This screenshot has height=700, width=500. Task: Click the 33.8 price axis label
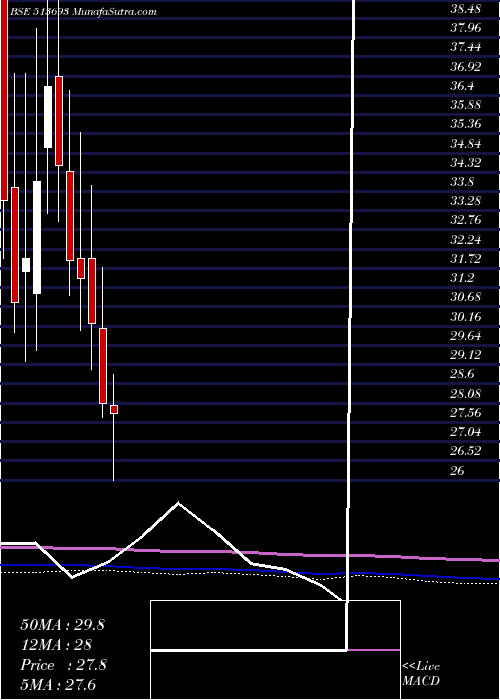462,182
